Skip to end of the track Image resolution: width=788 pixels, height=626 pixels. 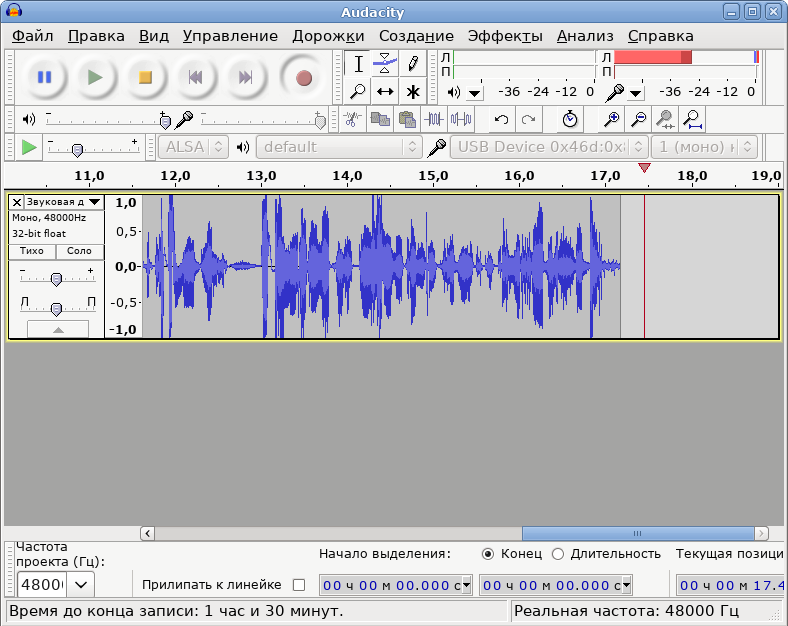[x=246, y=77]
